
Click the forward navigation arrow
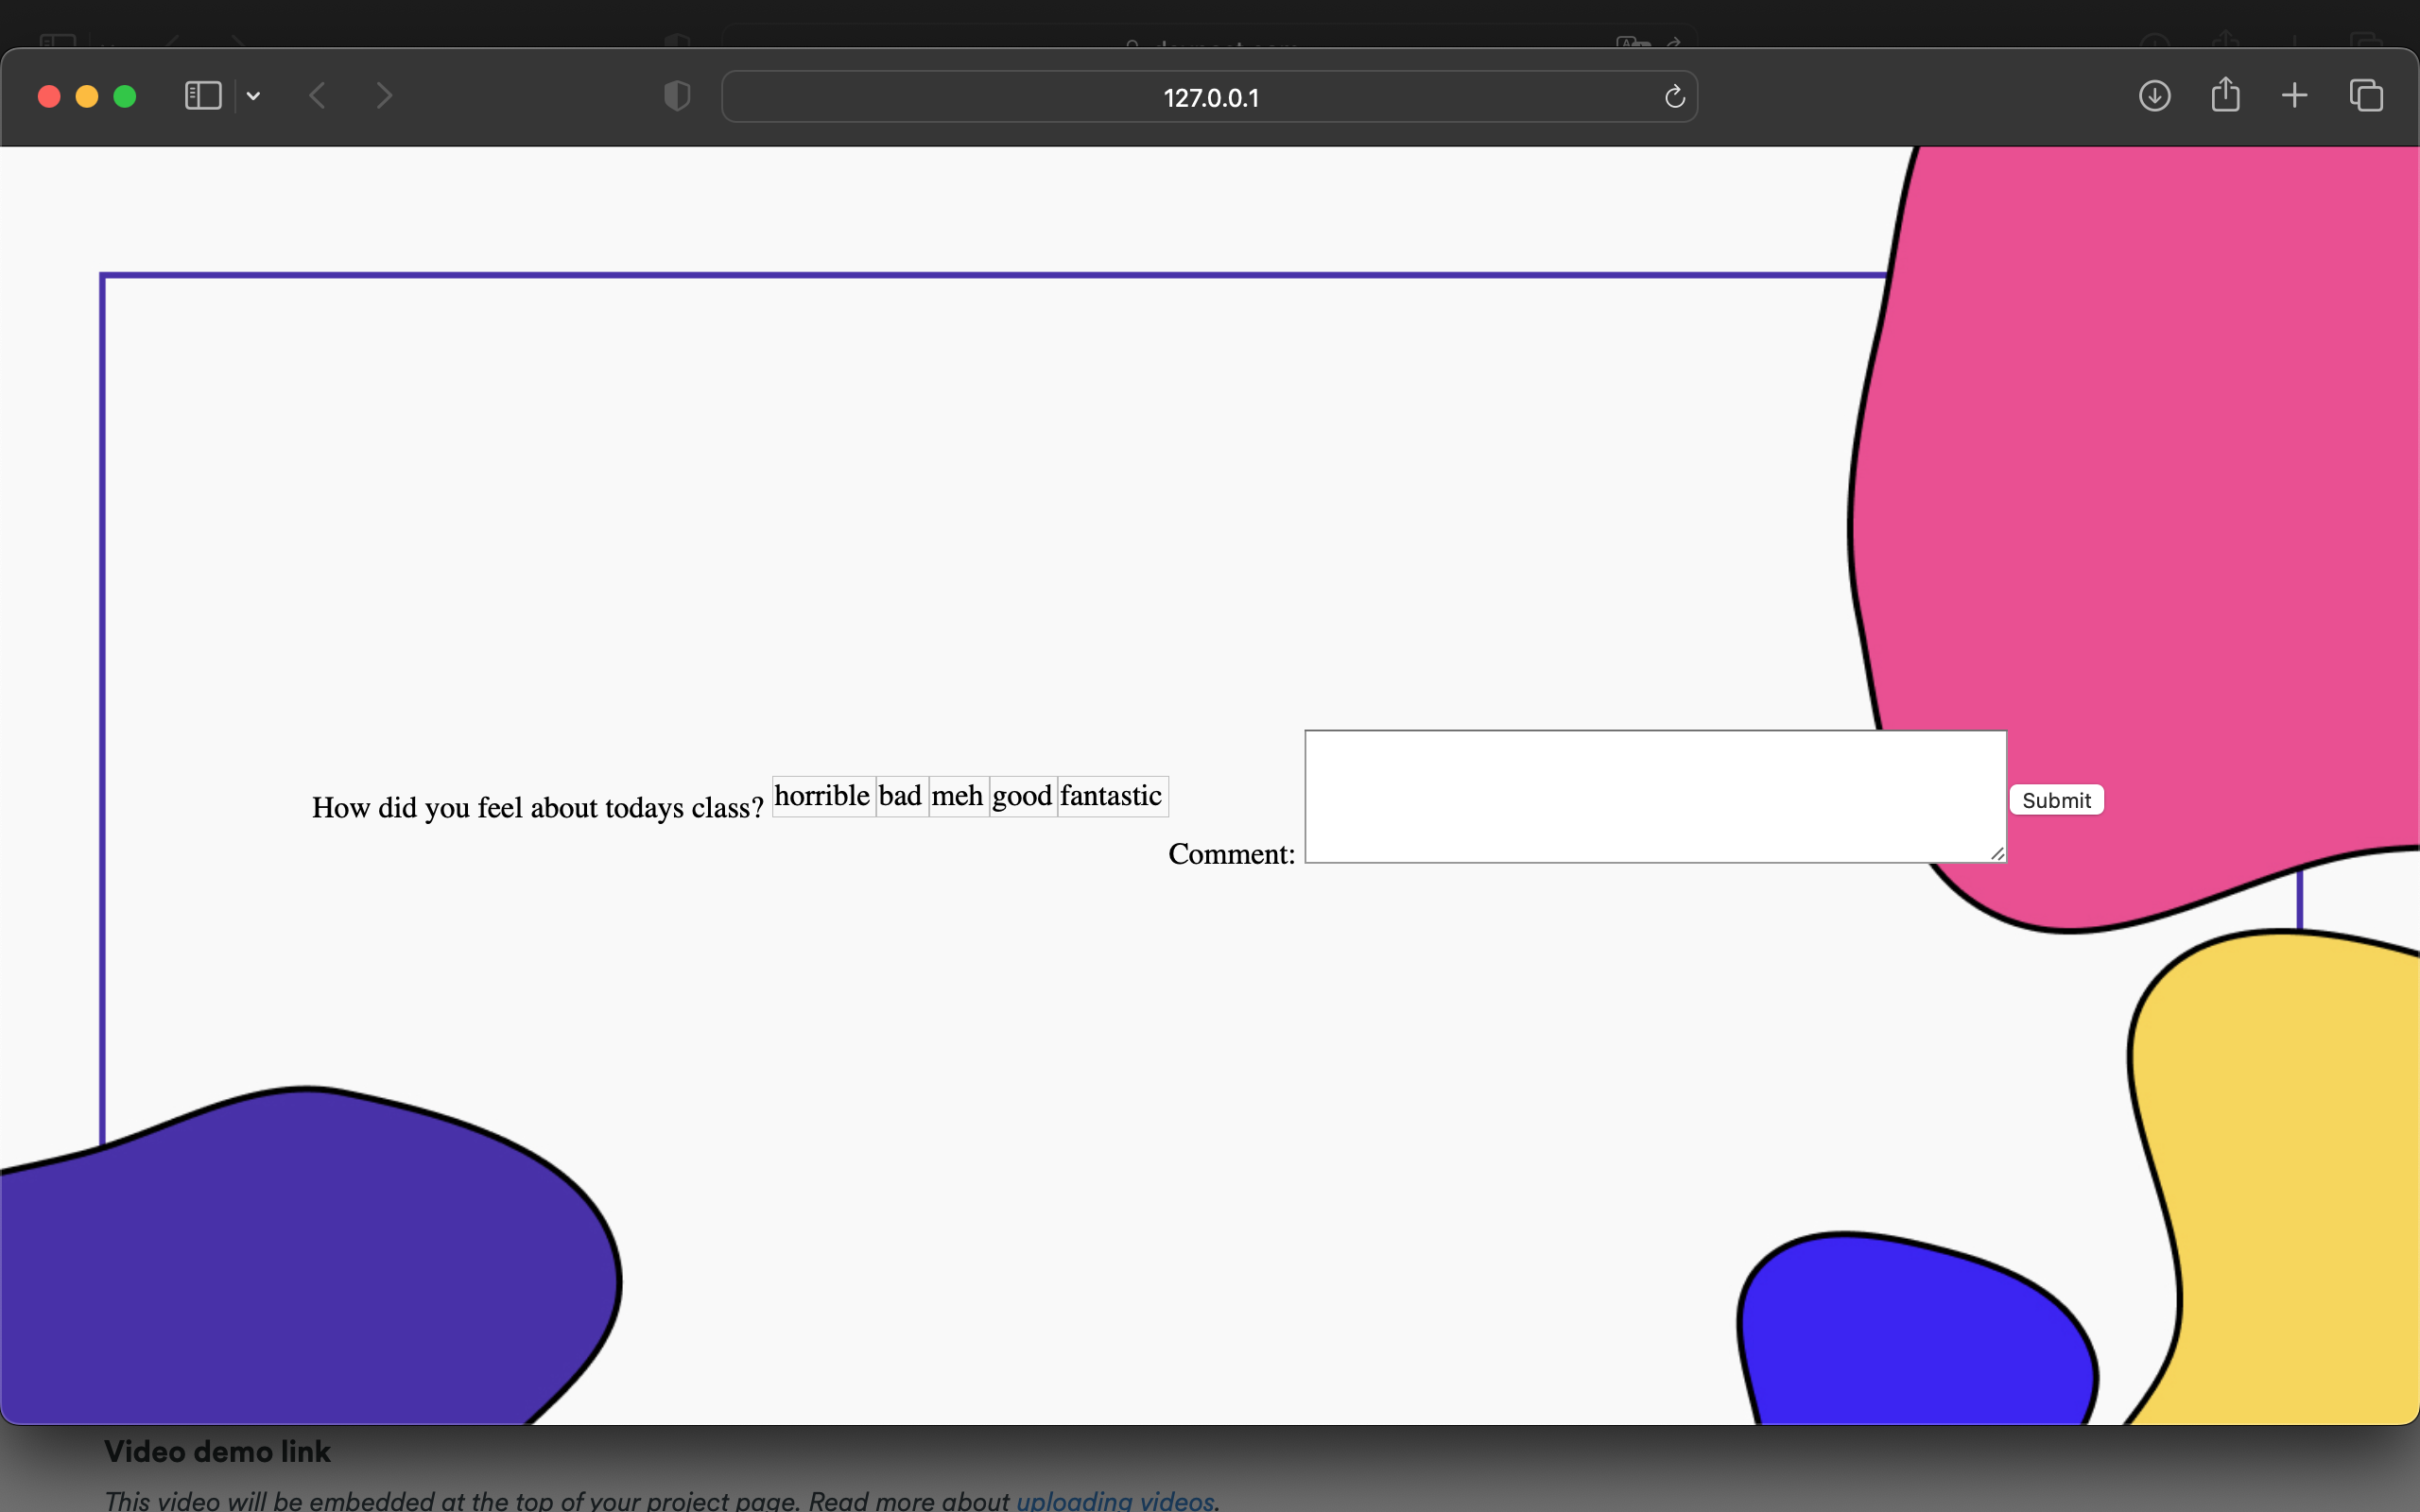click(x=384, y=96)
